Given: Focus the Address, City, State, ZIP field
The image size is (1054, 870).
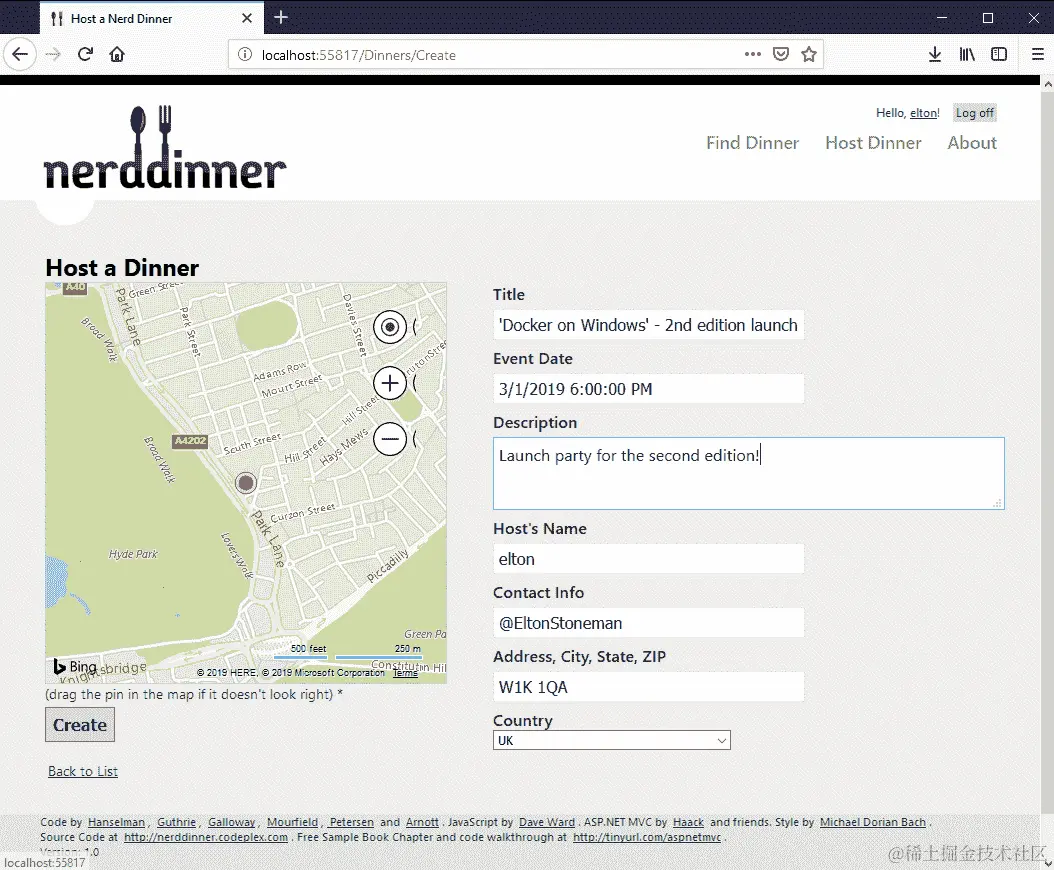Looking at the screenshot, I should click(648, 687).
